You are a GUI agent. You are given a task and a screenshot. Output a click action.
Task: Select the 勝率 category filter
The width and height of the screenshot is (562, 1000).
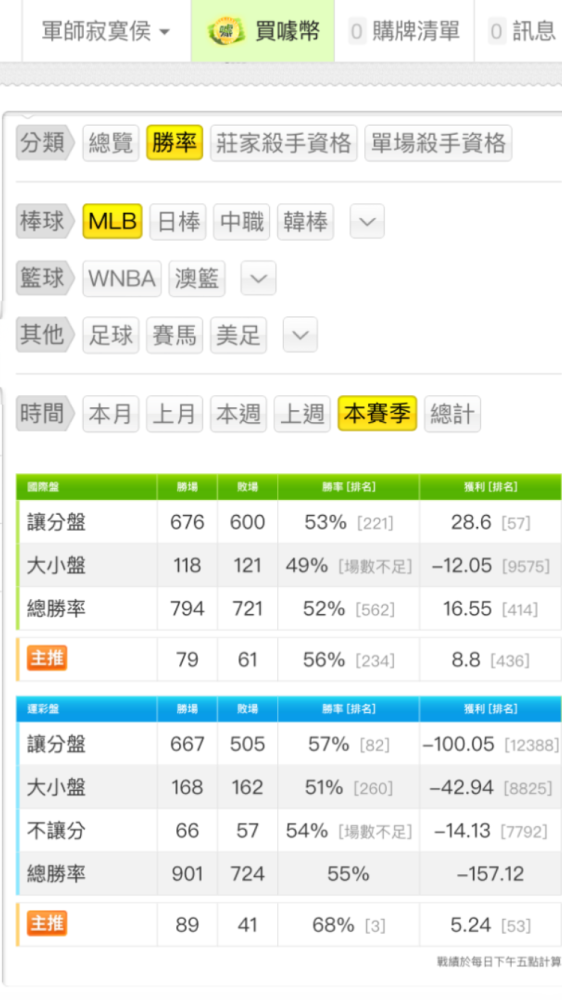pos(174,143)
